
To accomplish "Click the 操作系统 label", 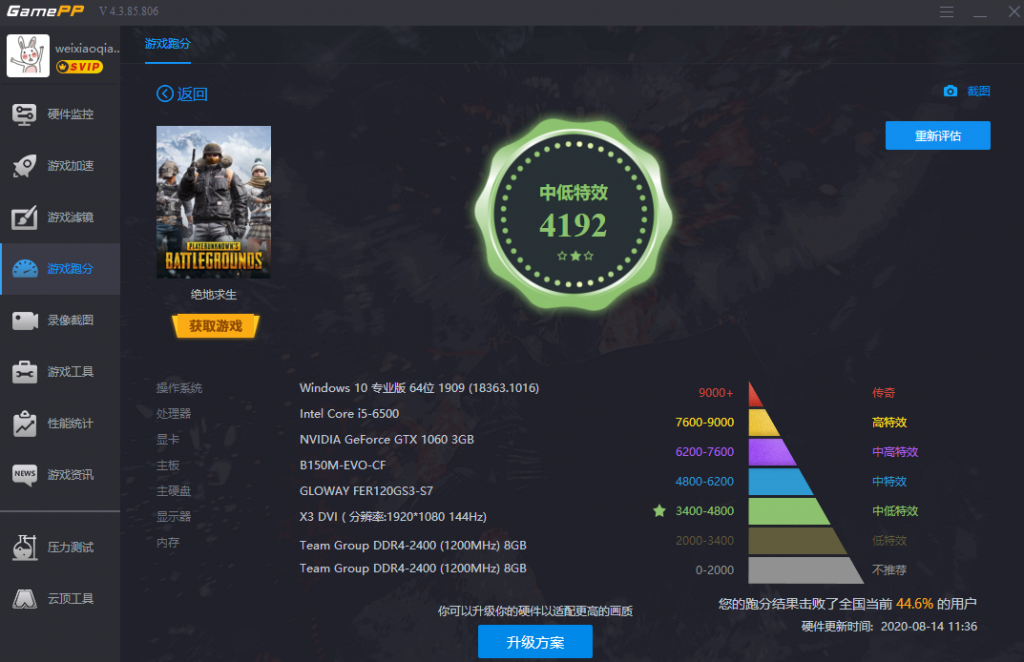I will pos(179,388).
